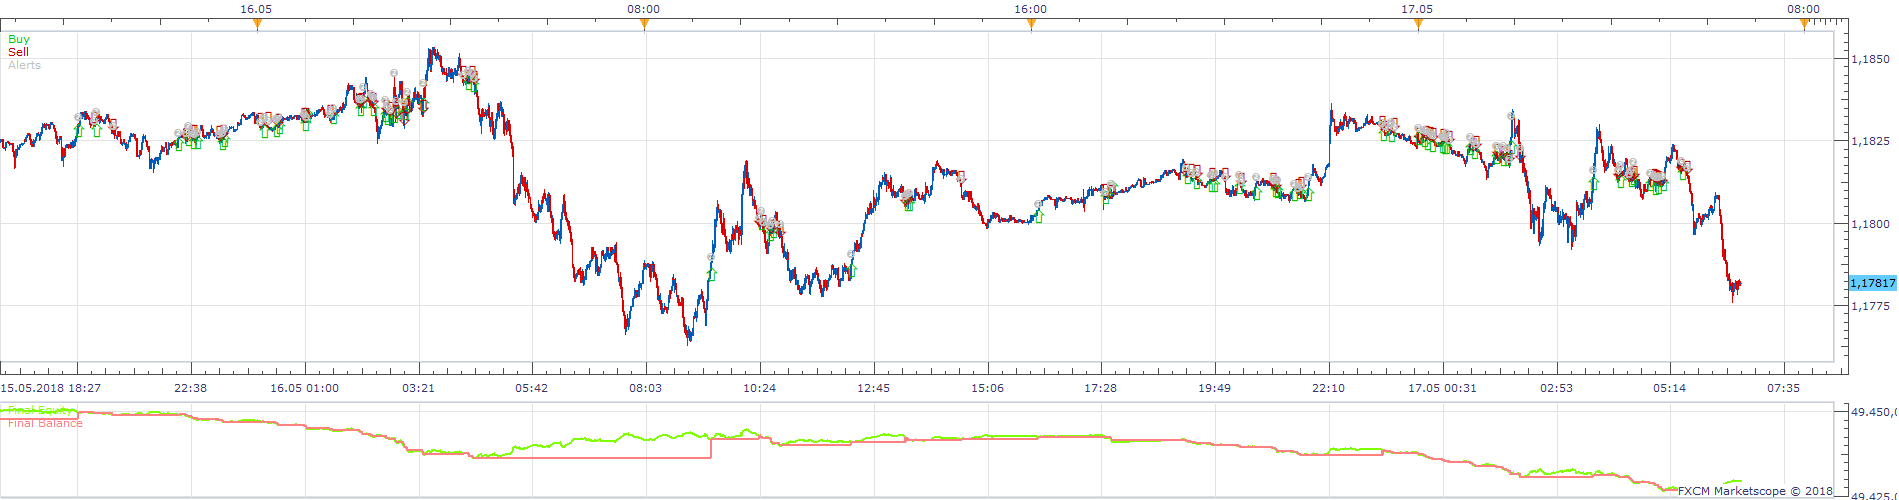Click the orange session marker under 16.05
Viewport: 1899px width, 500px height.
coord(257,24)
